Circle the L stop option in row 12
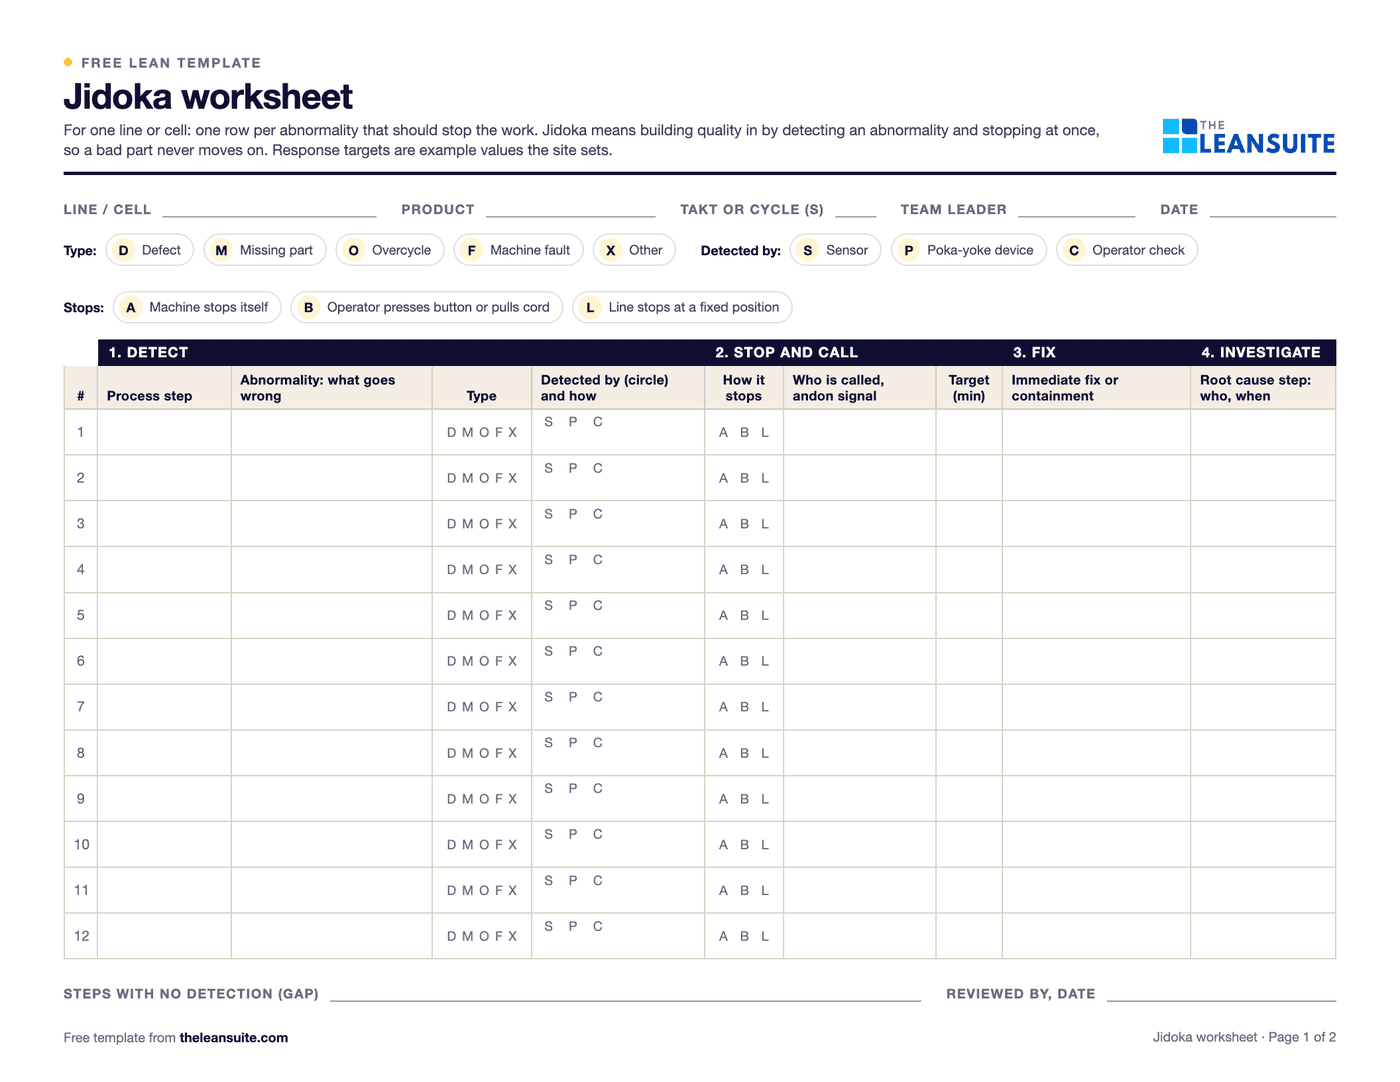The image size is (1400, 1082). click(765, 936)
